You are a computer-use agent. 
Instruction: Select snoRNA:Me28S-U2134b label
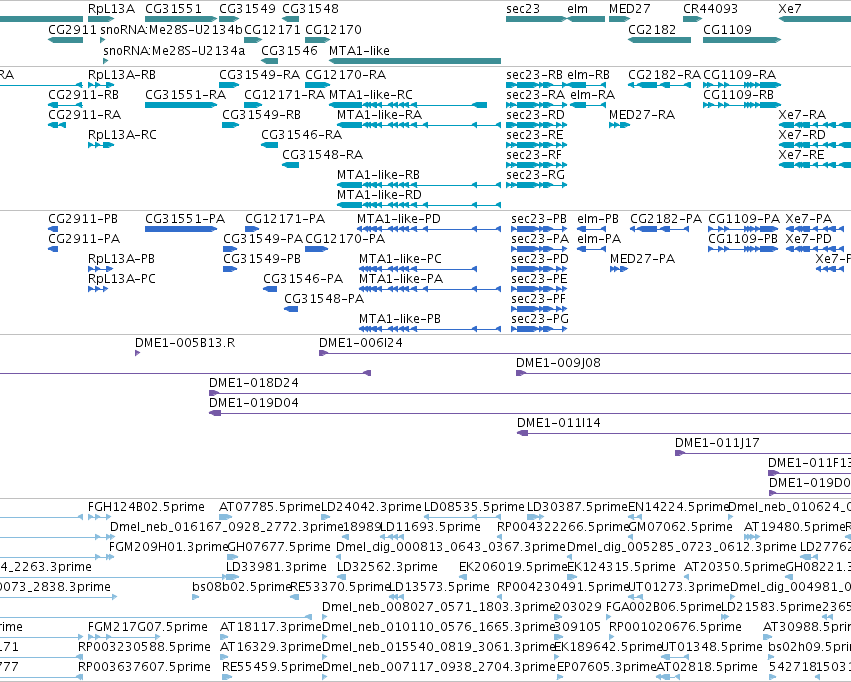pyautogui.click(x=172, y=29)
